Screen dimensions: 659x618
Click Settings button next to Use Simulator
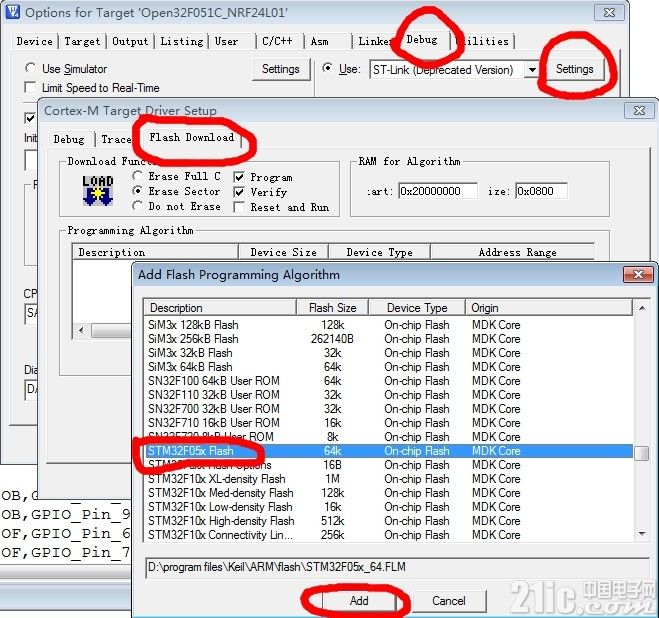[x=281, y=69]
